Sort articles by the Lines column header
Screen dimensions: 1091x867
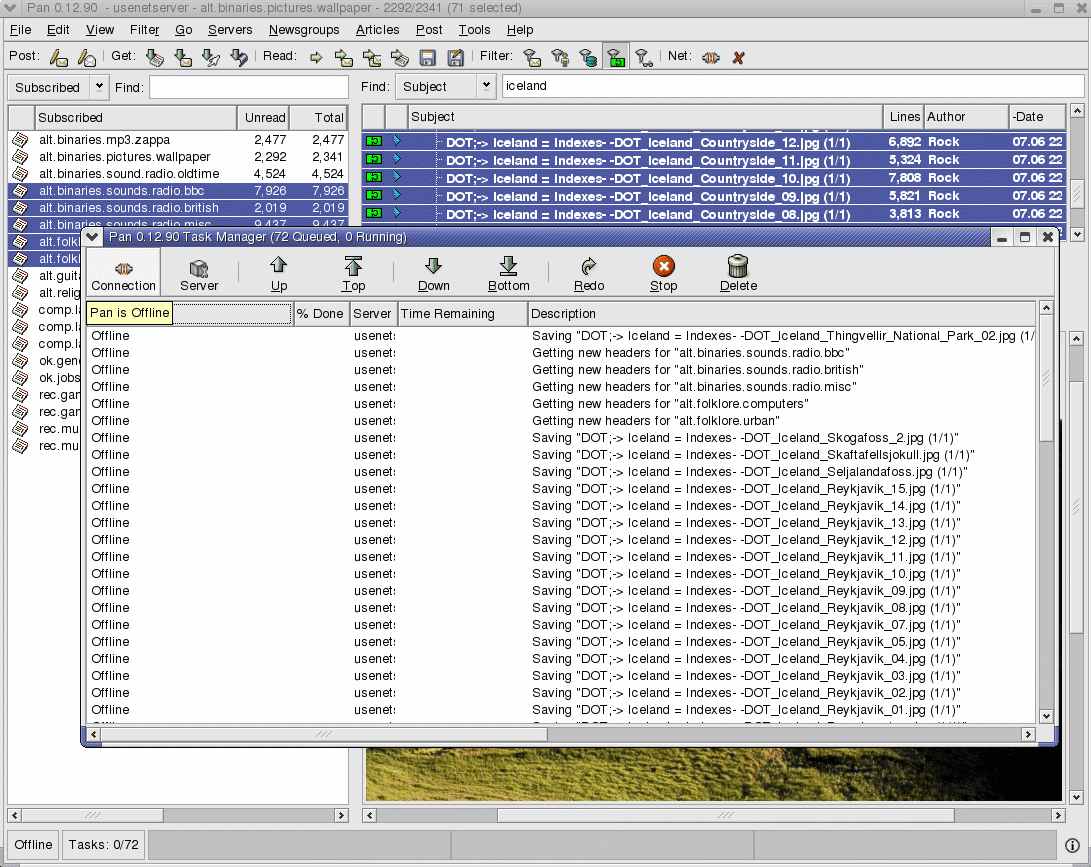point(904,117)
